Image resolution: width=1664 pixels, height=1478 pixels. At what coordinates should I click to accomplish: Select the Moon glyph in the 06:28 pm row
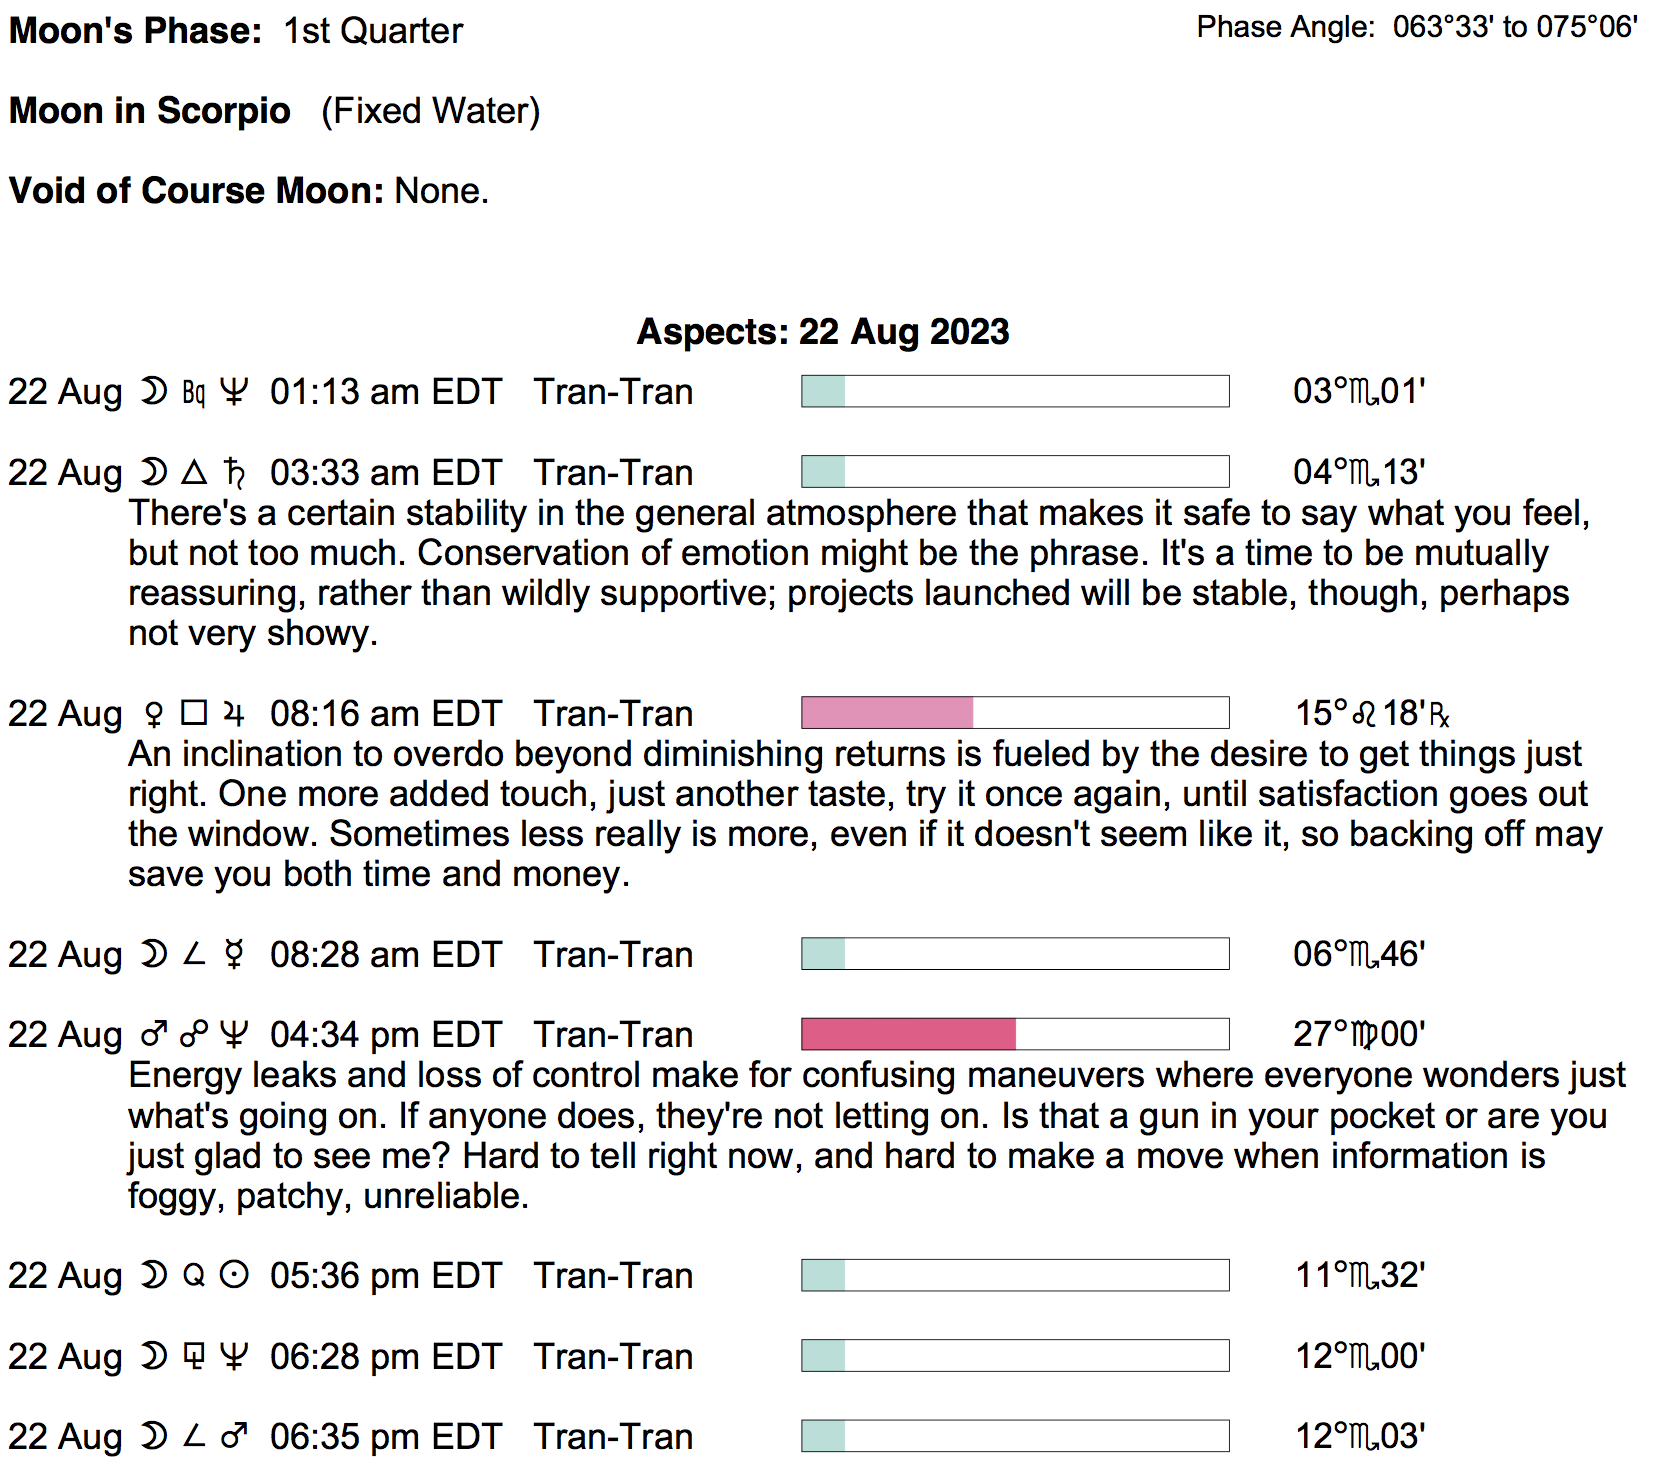(153, 1357)
